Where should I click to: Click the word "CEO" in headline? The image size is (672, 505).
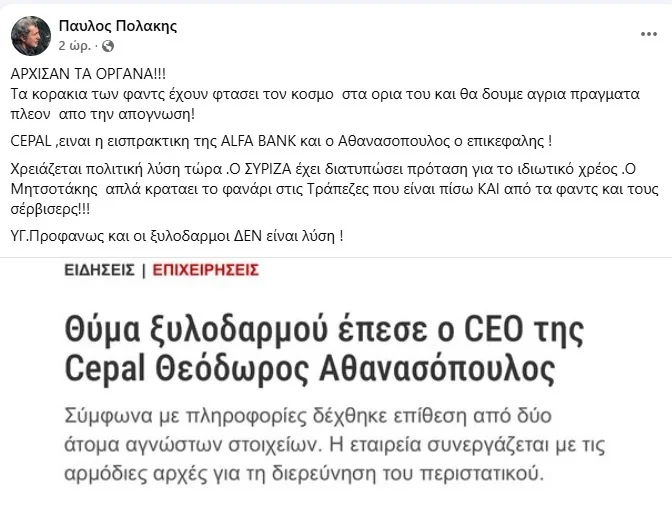[x=470, y=330]
